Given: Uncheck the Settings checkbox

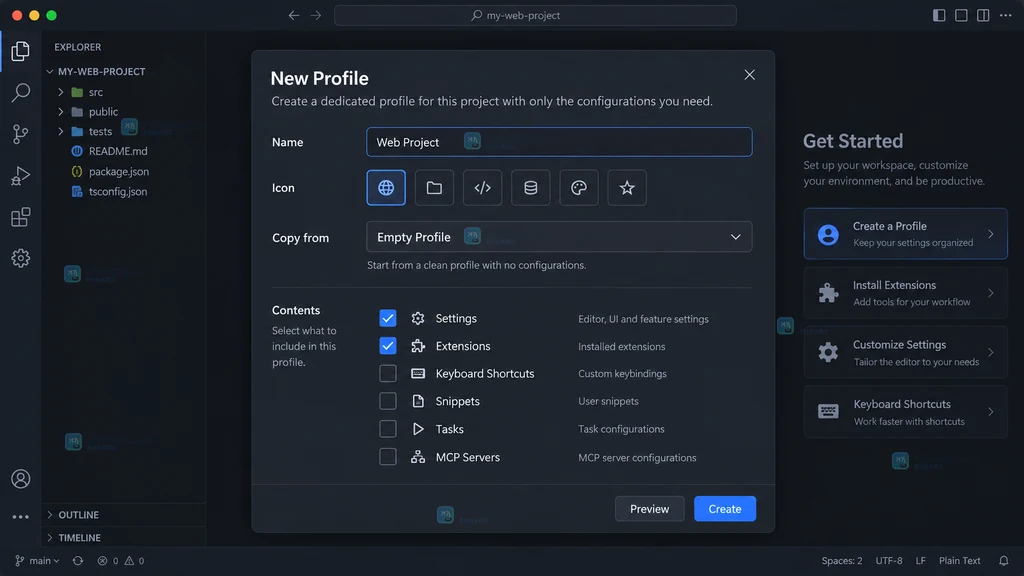Looking at the screenshot, I should [x=388, y=318].
